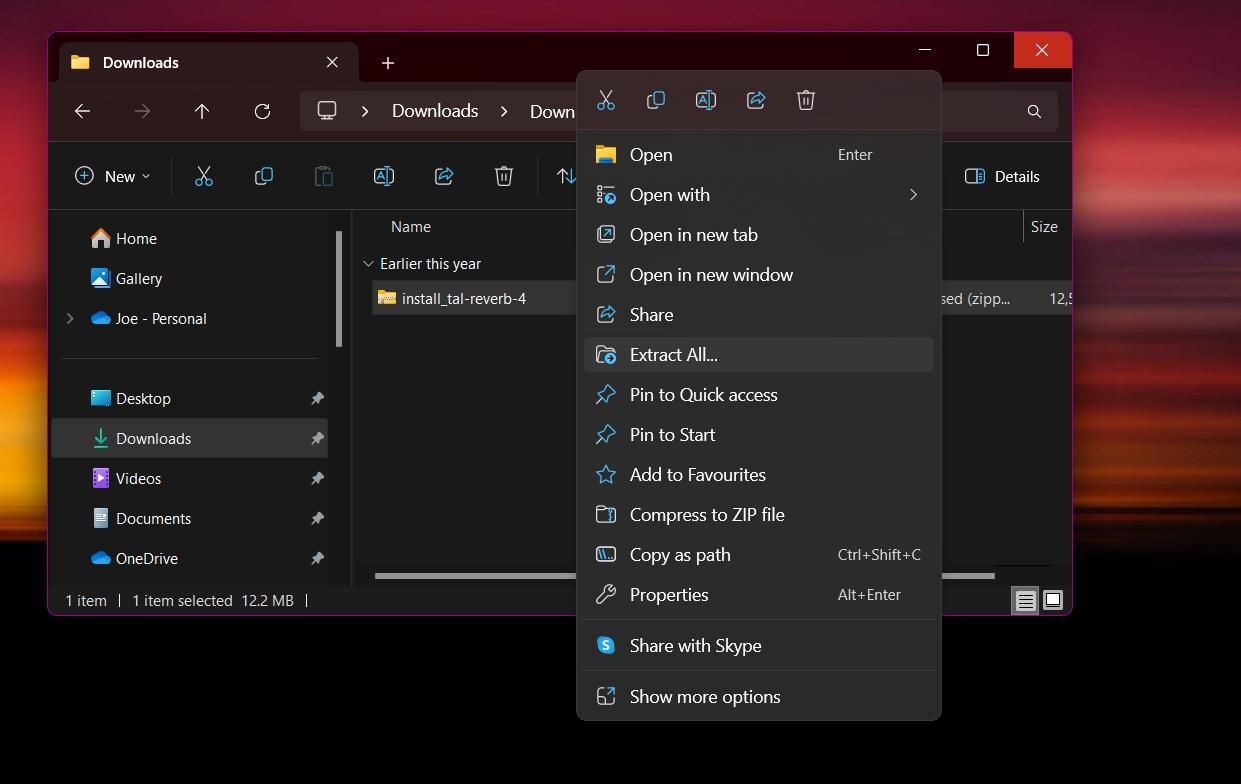Click the Share icon on the toolbar
1241x784 pixels.
point(444,176)
